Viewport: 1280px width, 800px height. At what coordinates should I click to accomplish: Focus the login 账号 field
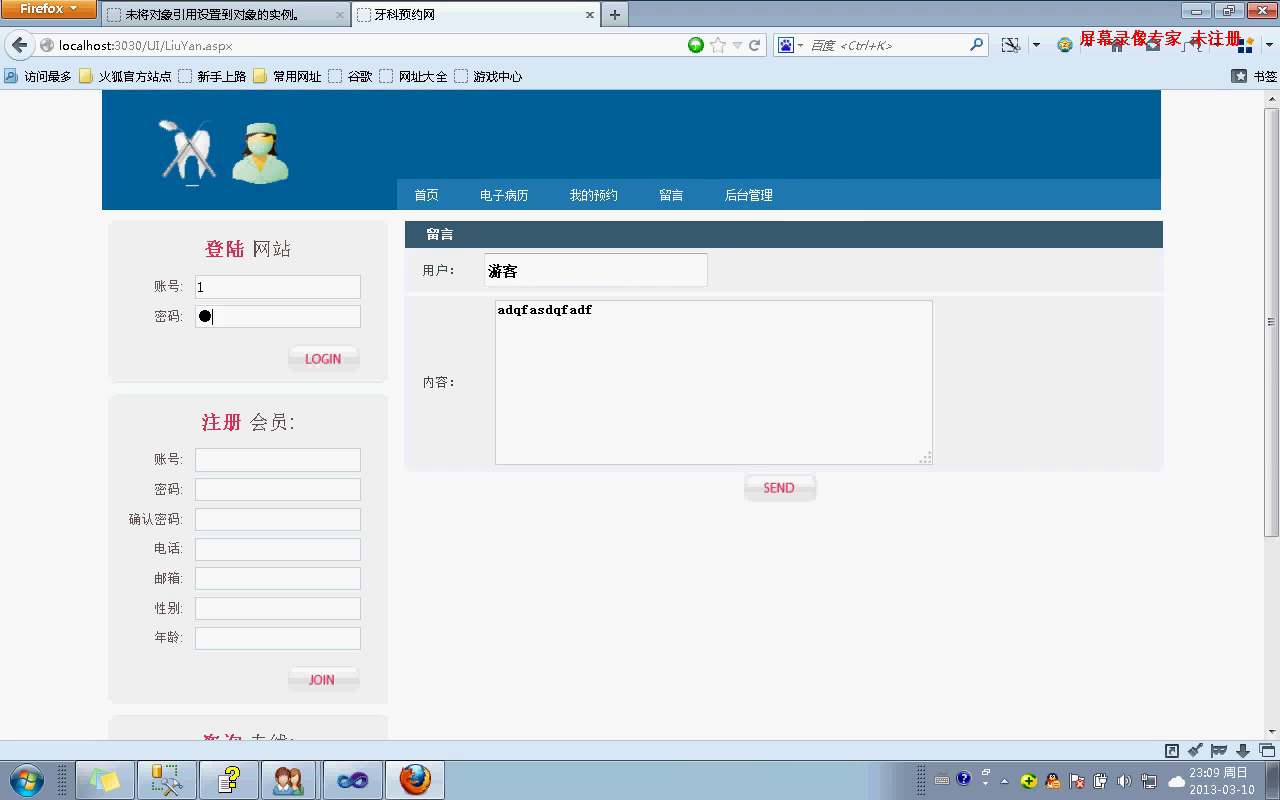tap(278, 287)
